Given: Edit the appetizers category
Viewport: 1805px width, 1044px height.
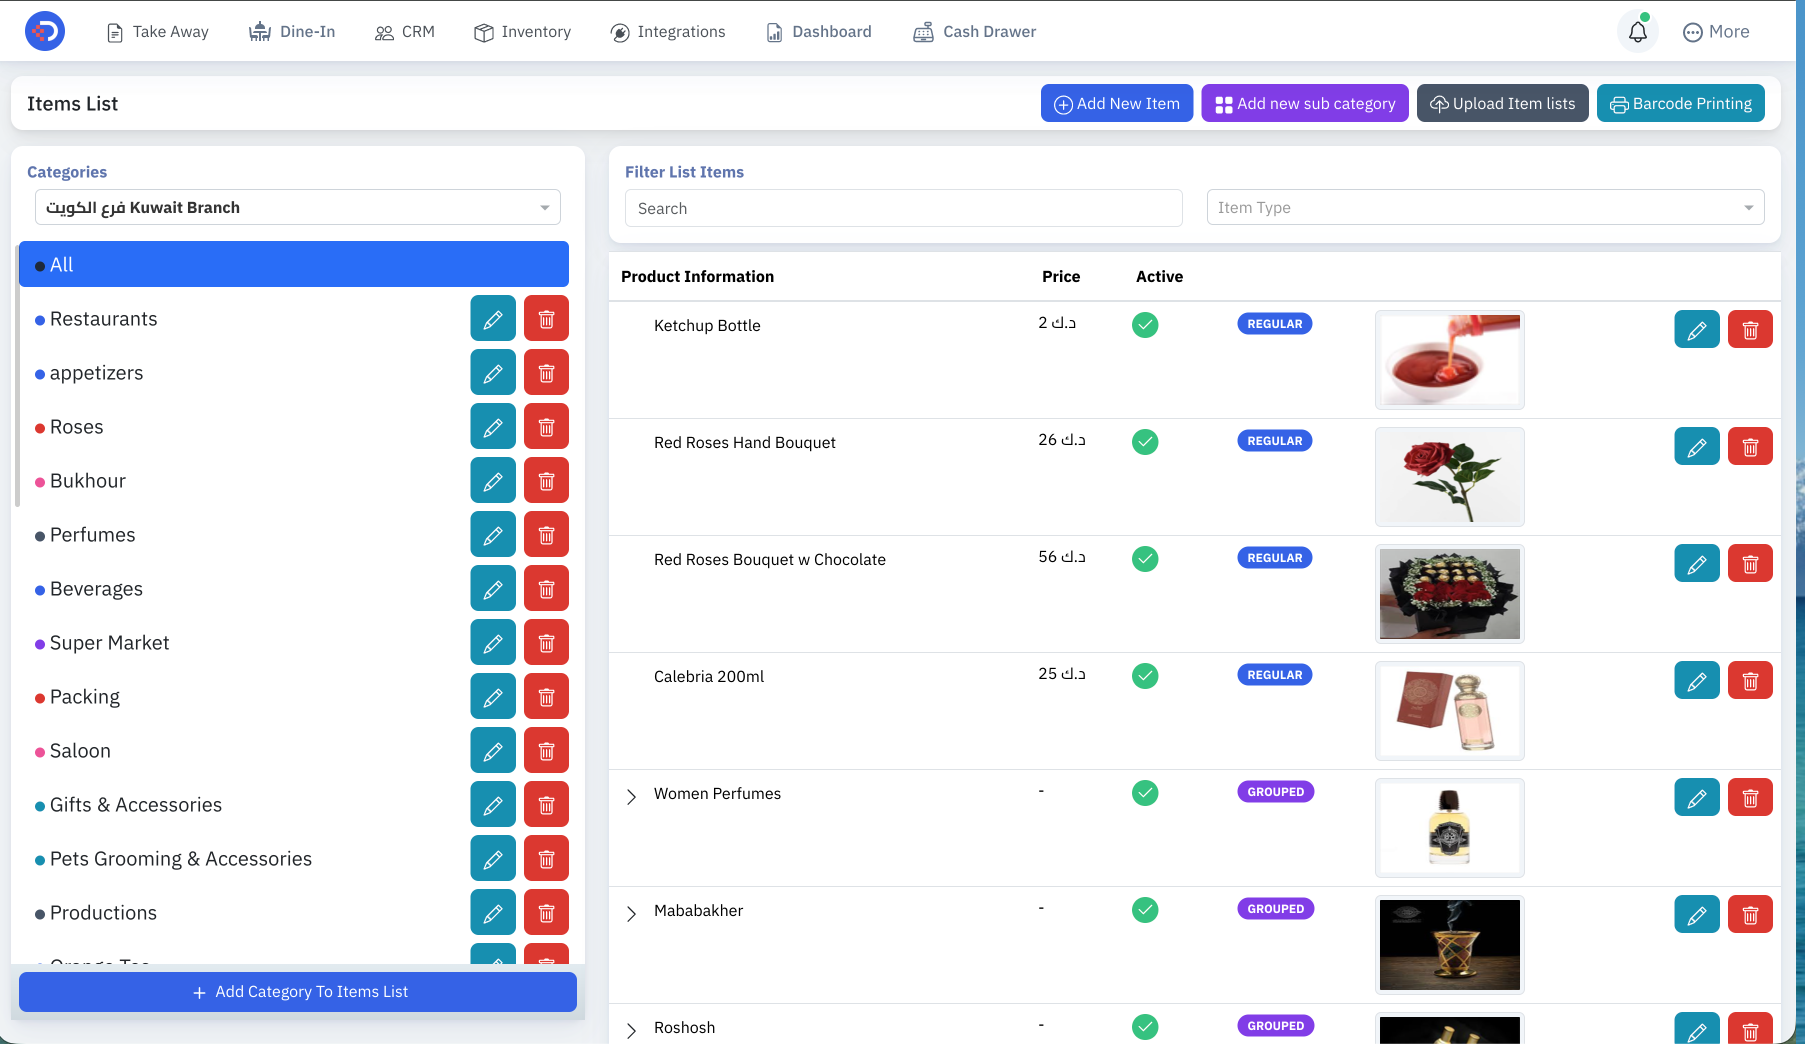Looking at the screenshot, I should [x=493, y=373].
